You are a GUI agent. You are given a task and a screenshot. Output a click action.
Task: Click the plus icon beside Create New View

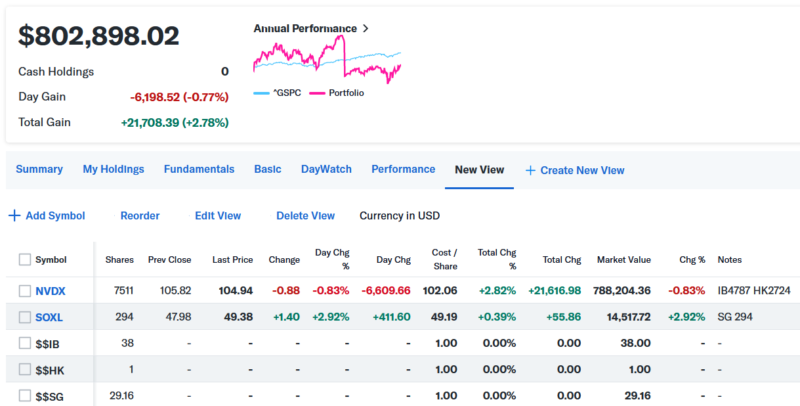pos(530,170)
